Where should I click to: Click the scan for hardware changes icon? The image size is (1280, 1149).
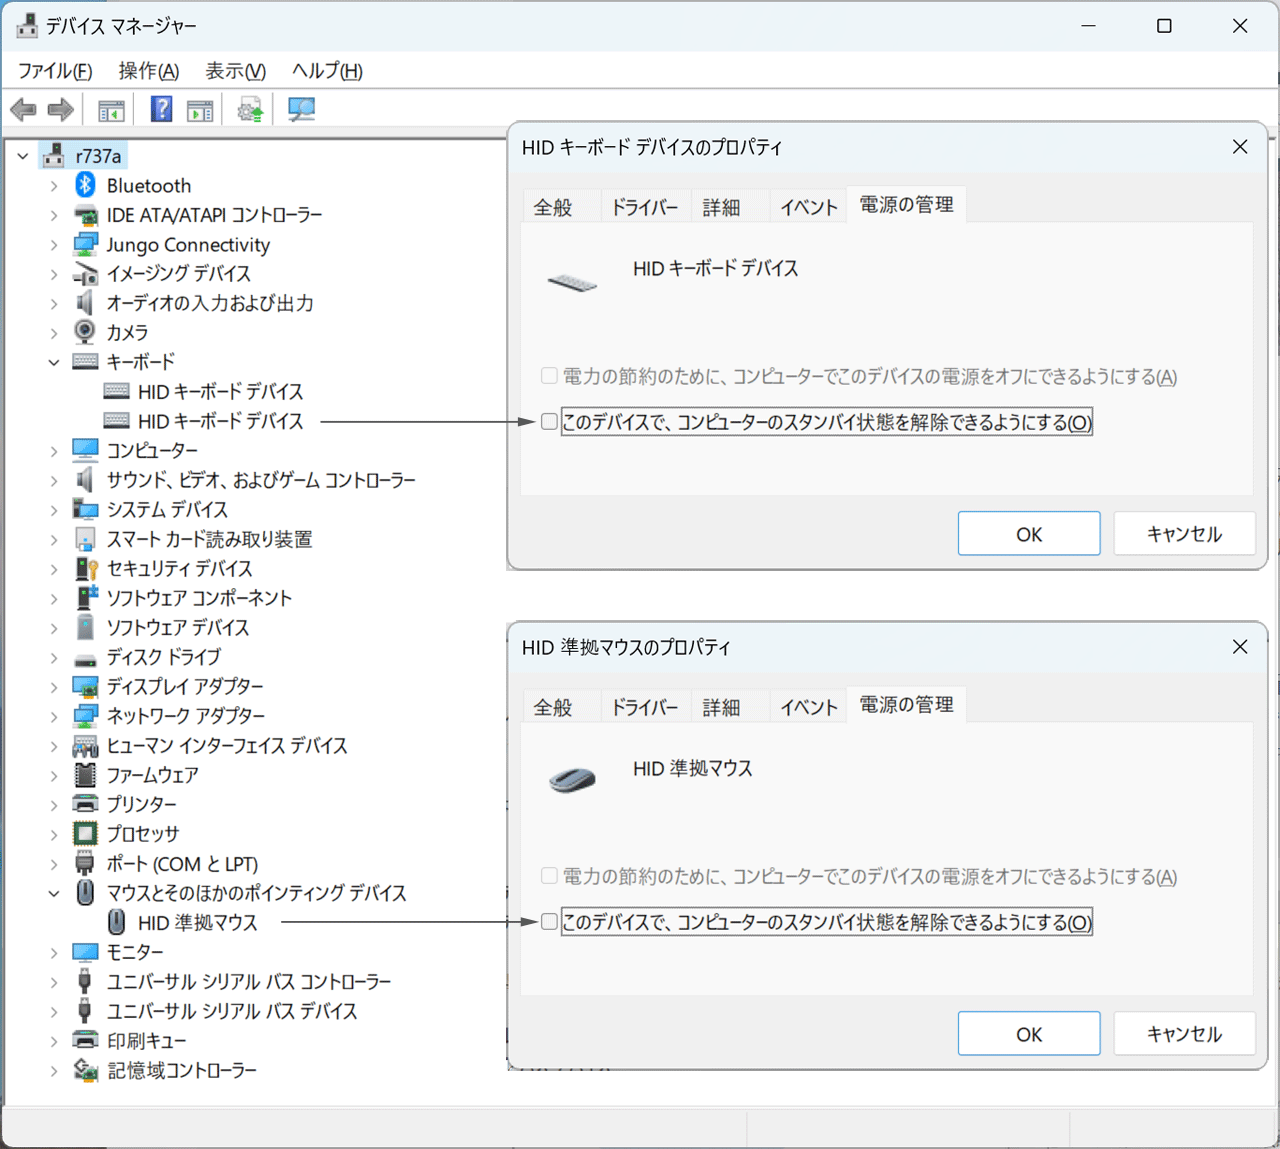click(301, 109)
